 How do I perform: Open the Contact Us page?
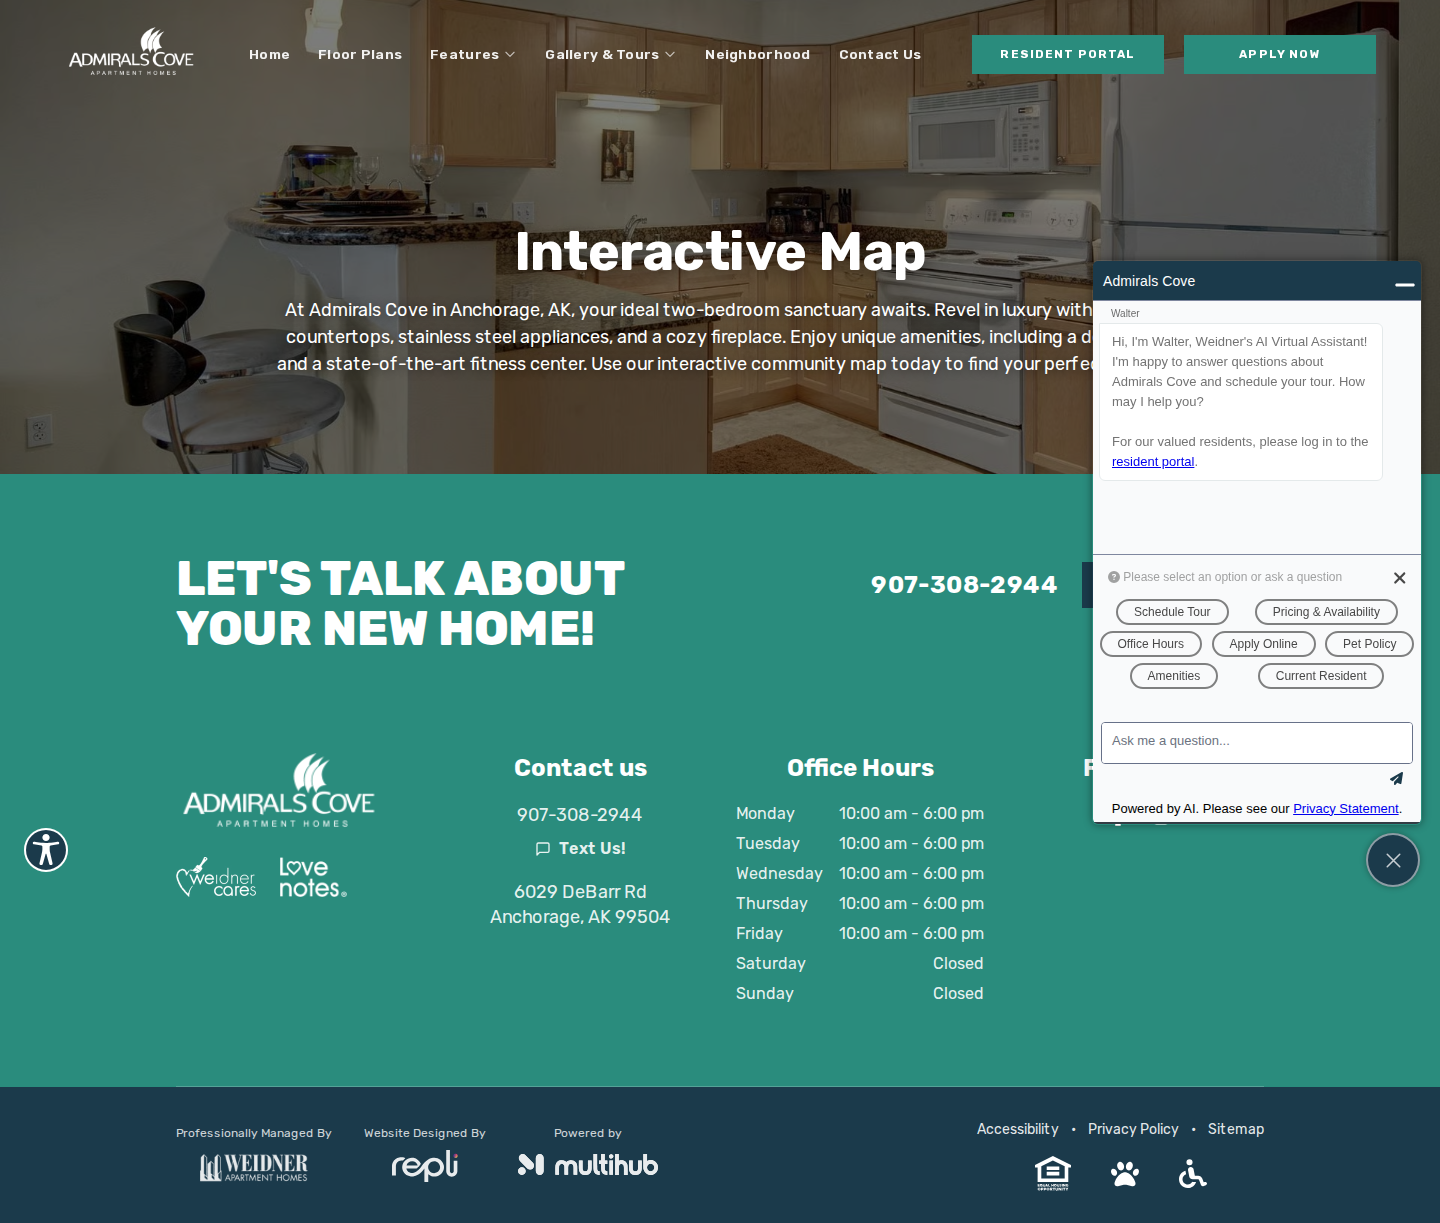click(x=880, y=55)
